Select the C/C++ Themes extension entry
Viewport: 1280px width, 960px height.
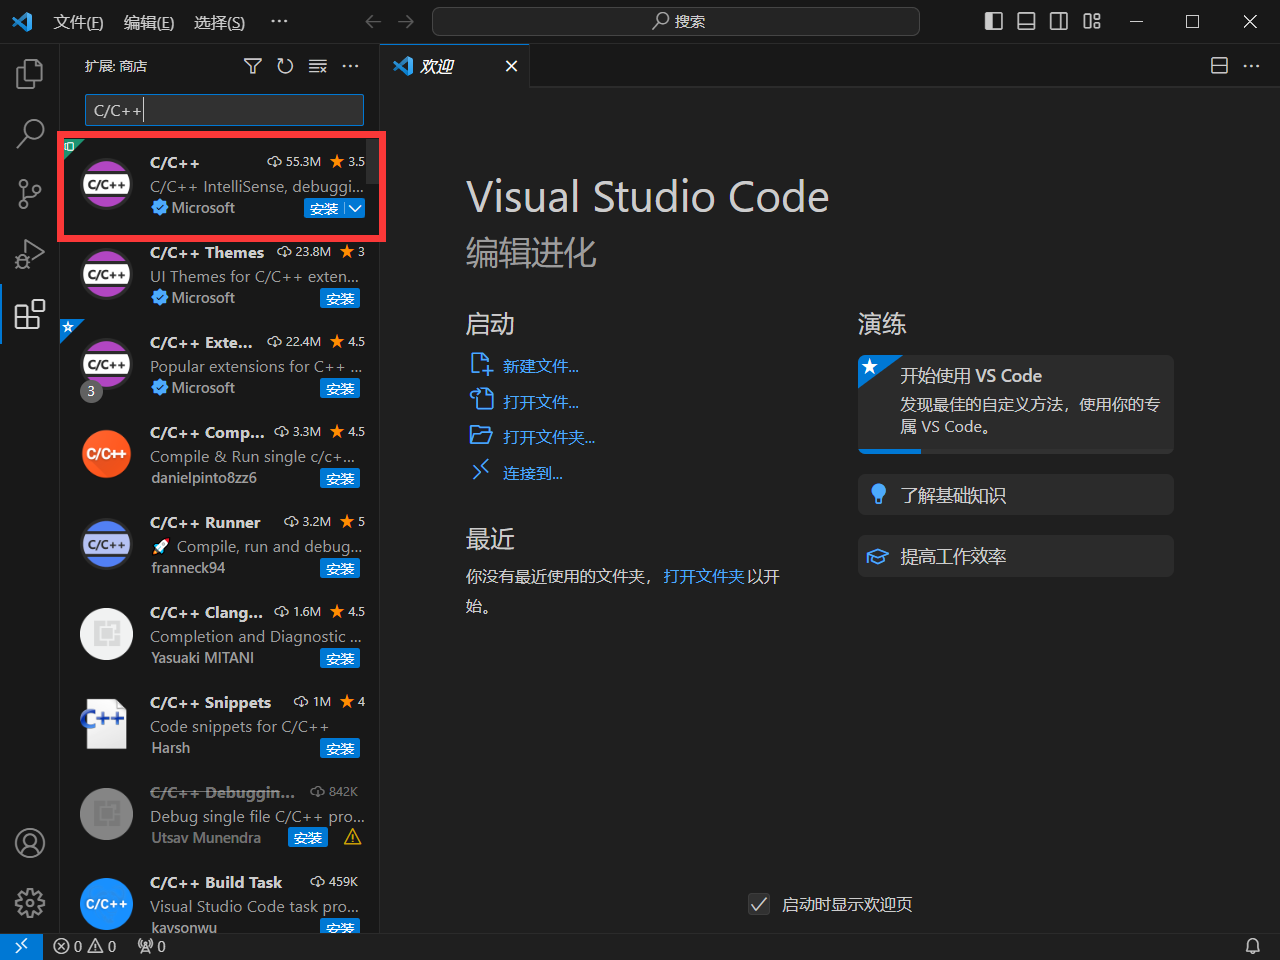tap(219, 275)
